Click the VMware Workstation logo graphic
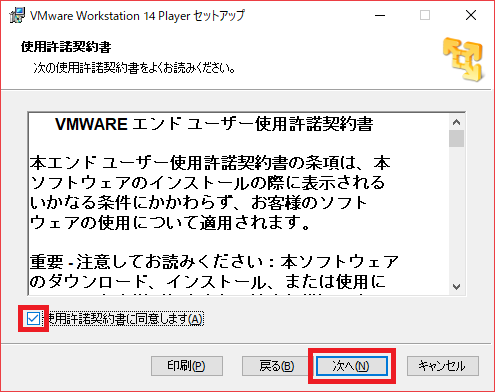This screenshot has height=392, width=495. pos(464,59)
